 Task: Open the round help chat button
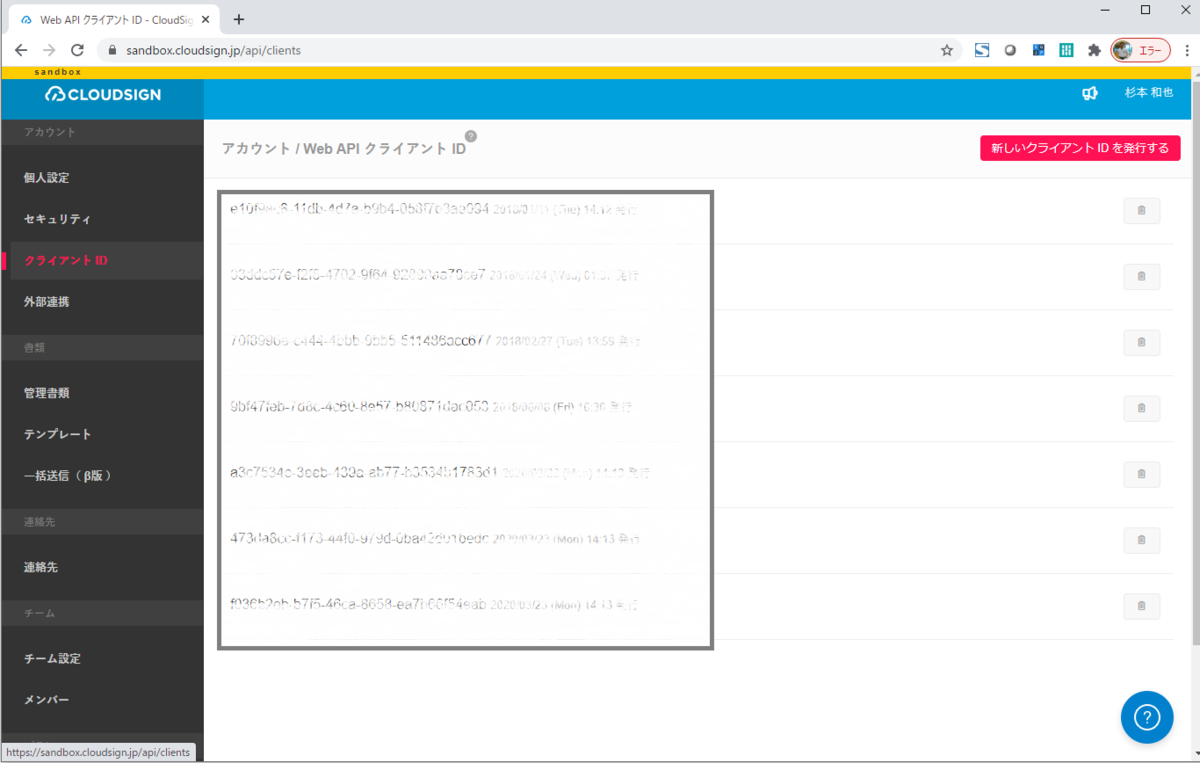1147,717
